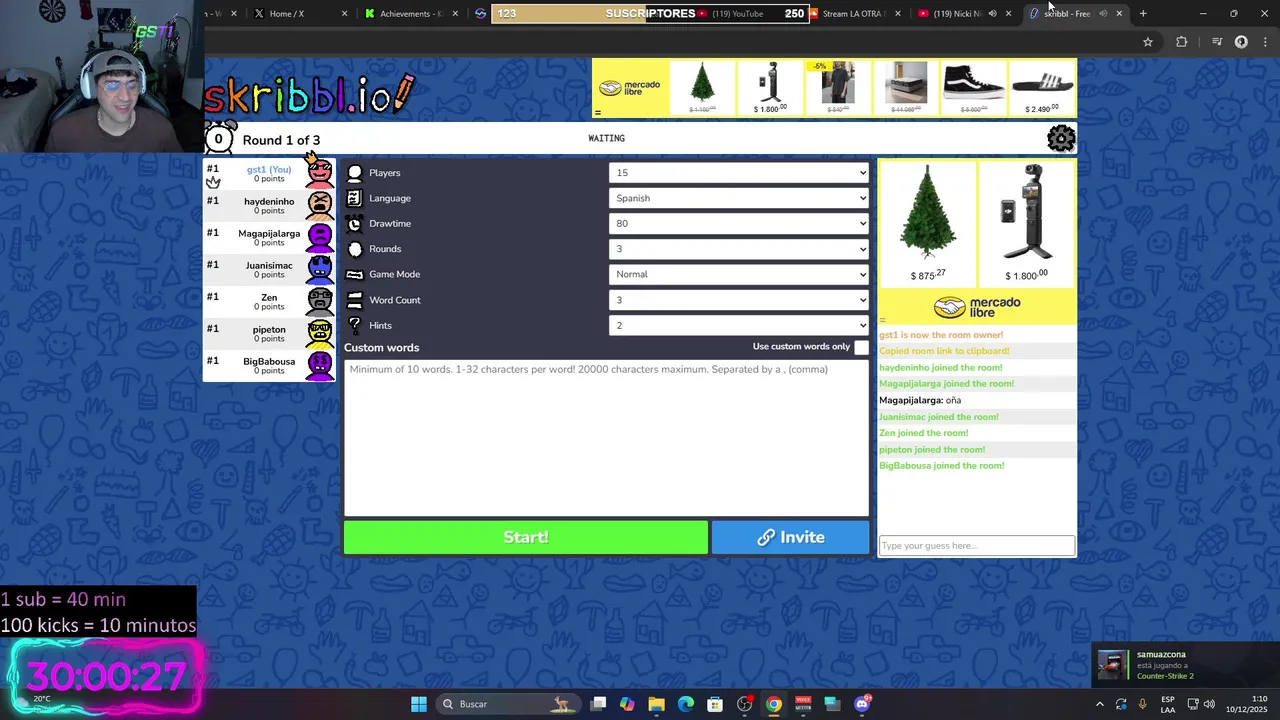
Task: Click Zen's gray avatar
Action: 320,301
